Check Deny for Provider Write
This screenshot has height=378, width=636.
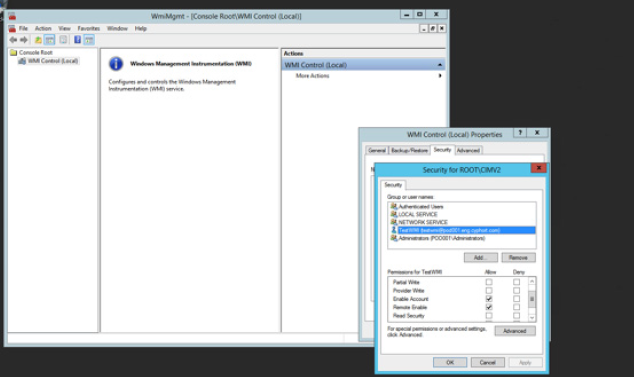516,290
